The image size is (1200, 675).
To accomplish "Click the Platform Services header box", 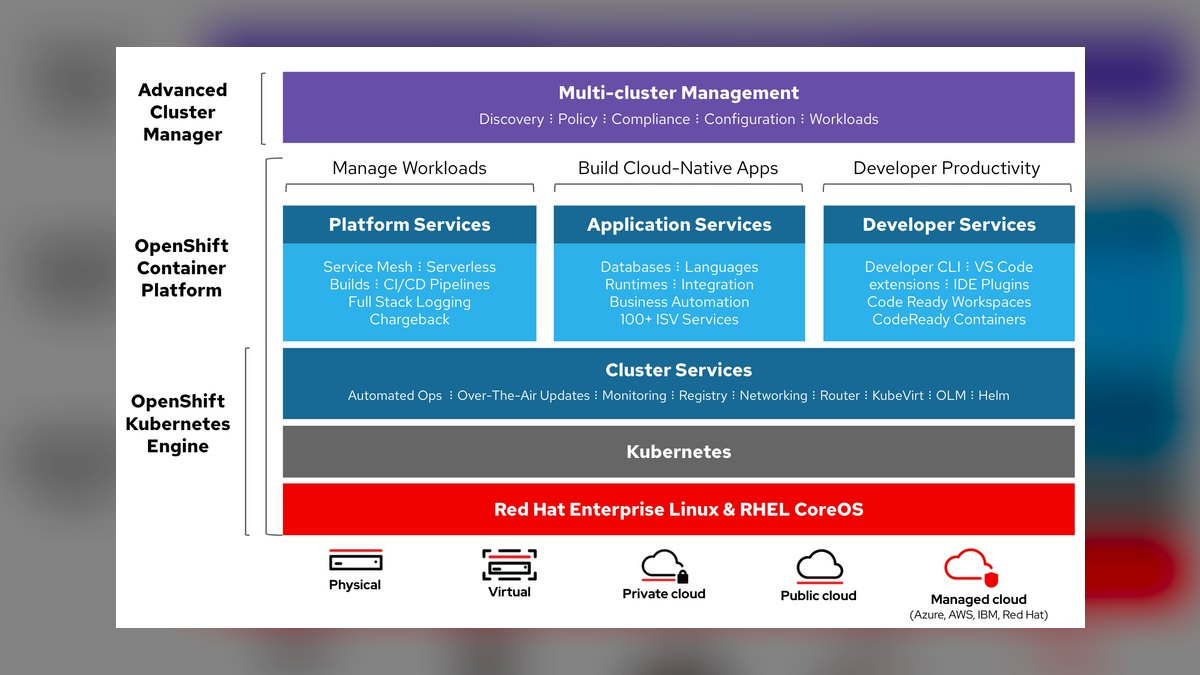I will point(410,224).
